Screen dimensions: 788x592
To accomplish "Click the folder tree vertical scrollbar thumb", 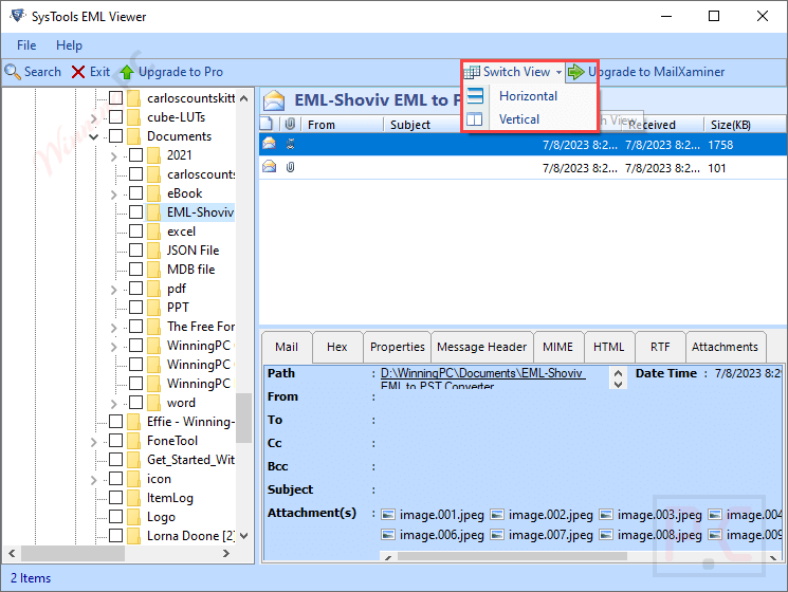I will click(244, 418).
